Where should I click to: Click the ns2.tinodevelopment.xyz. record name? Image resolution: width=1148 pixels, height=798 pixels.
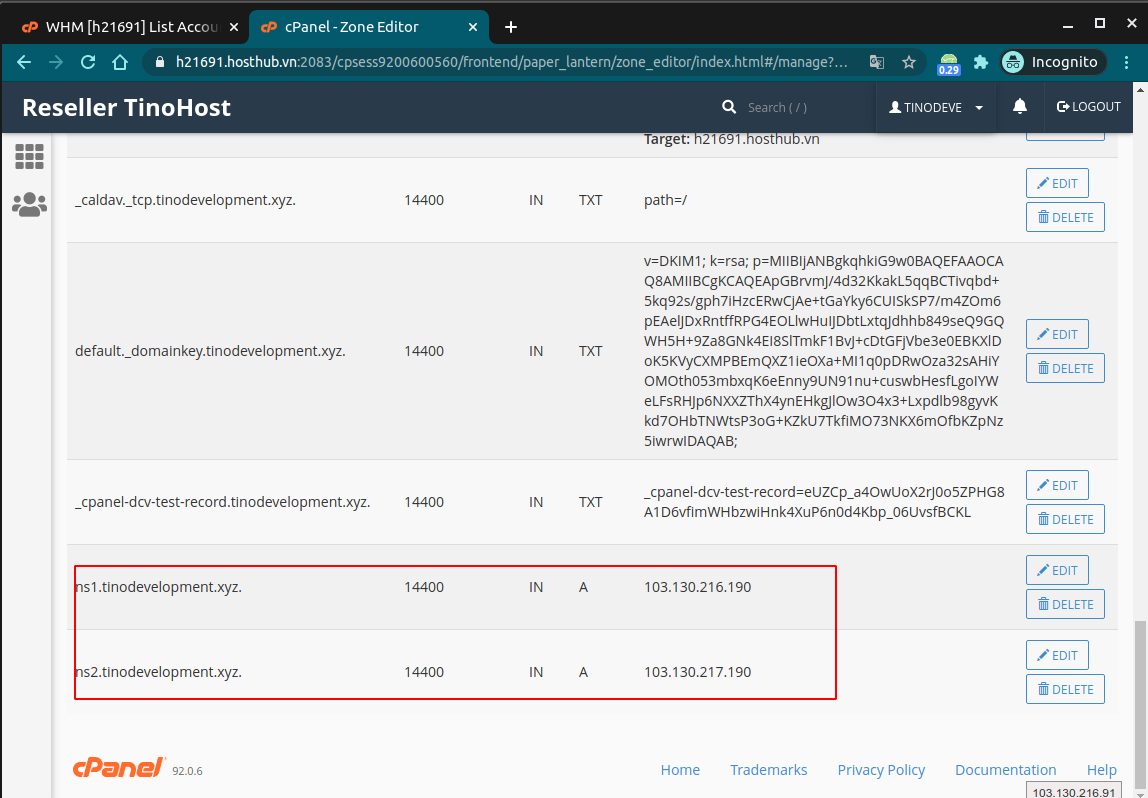point(158,672)
